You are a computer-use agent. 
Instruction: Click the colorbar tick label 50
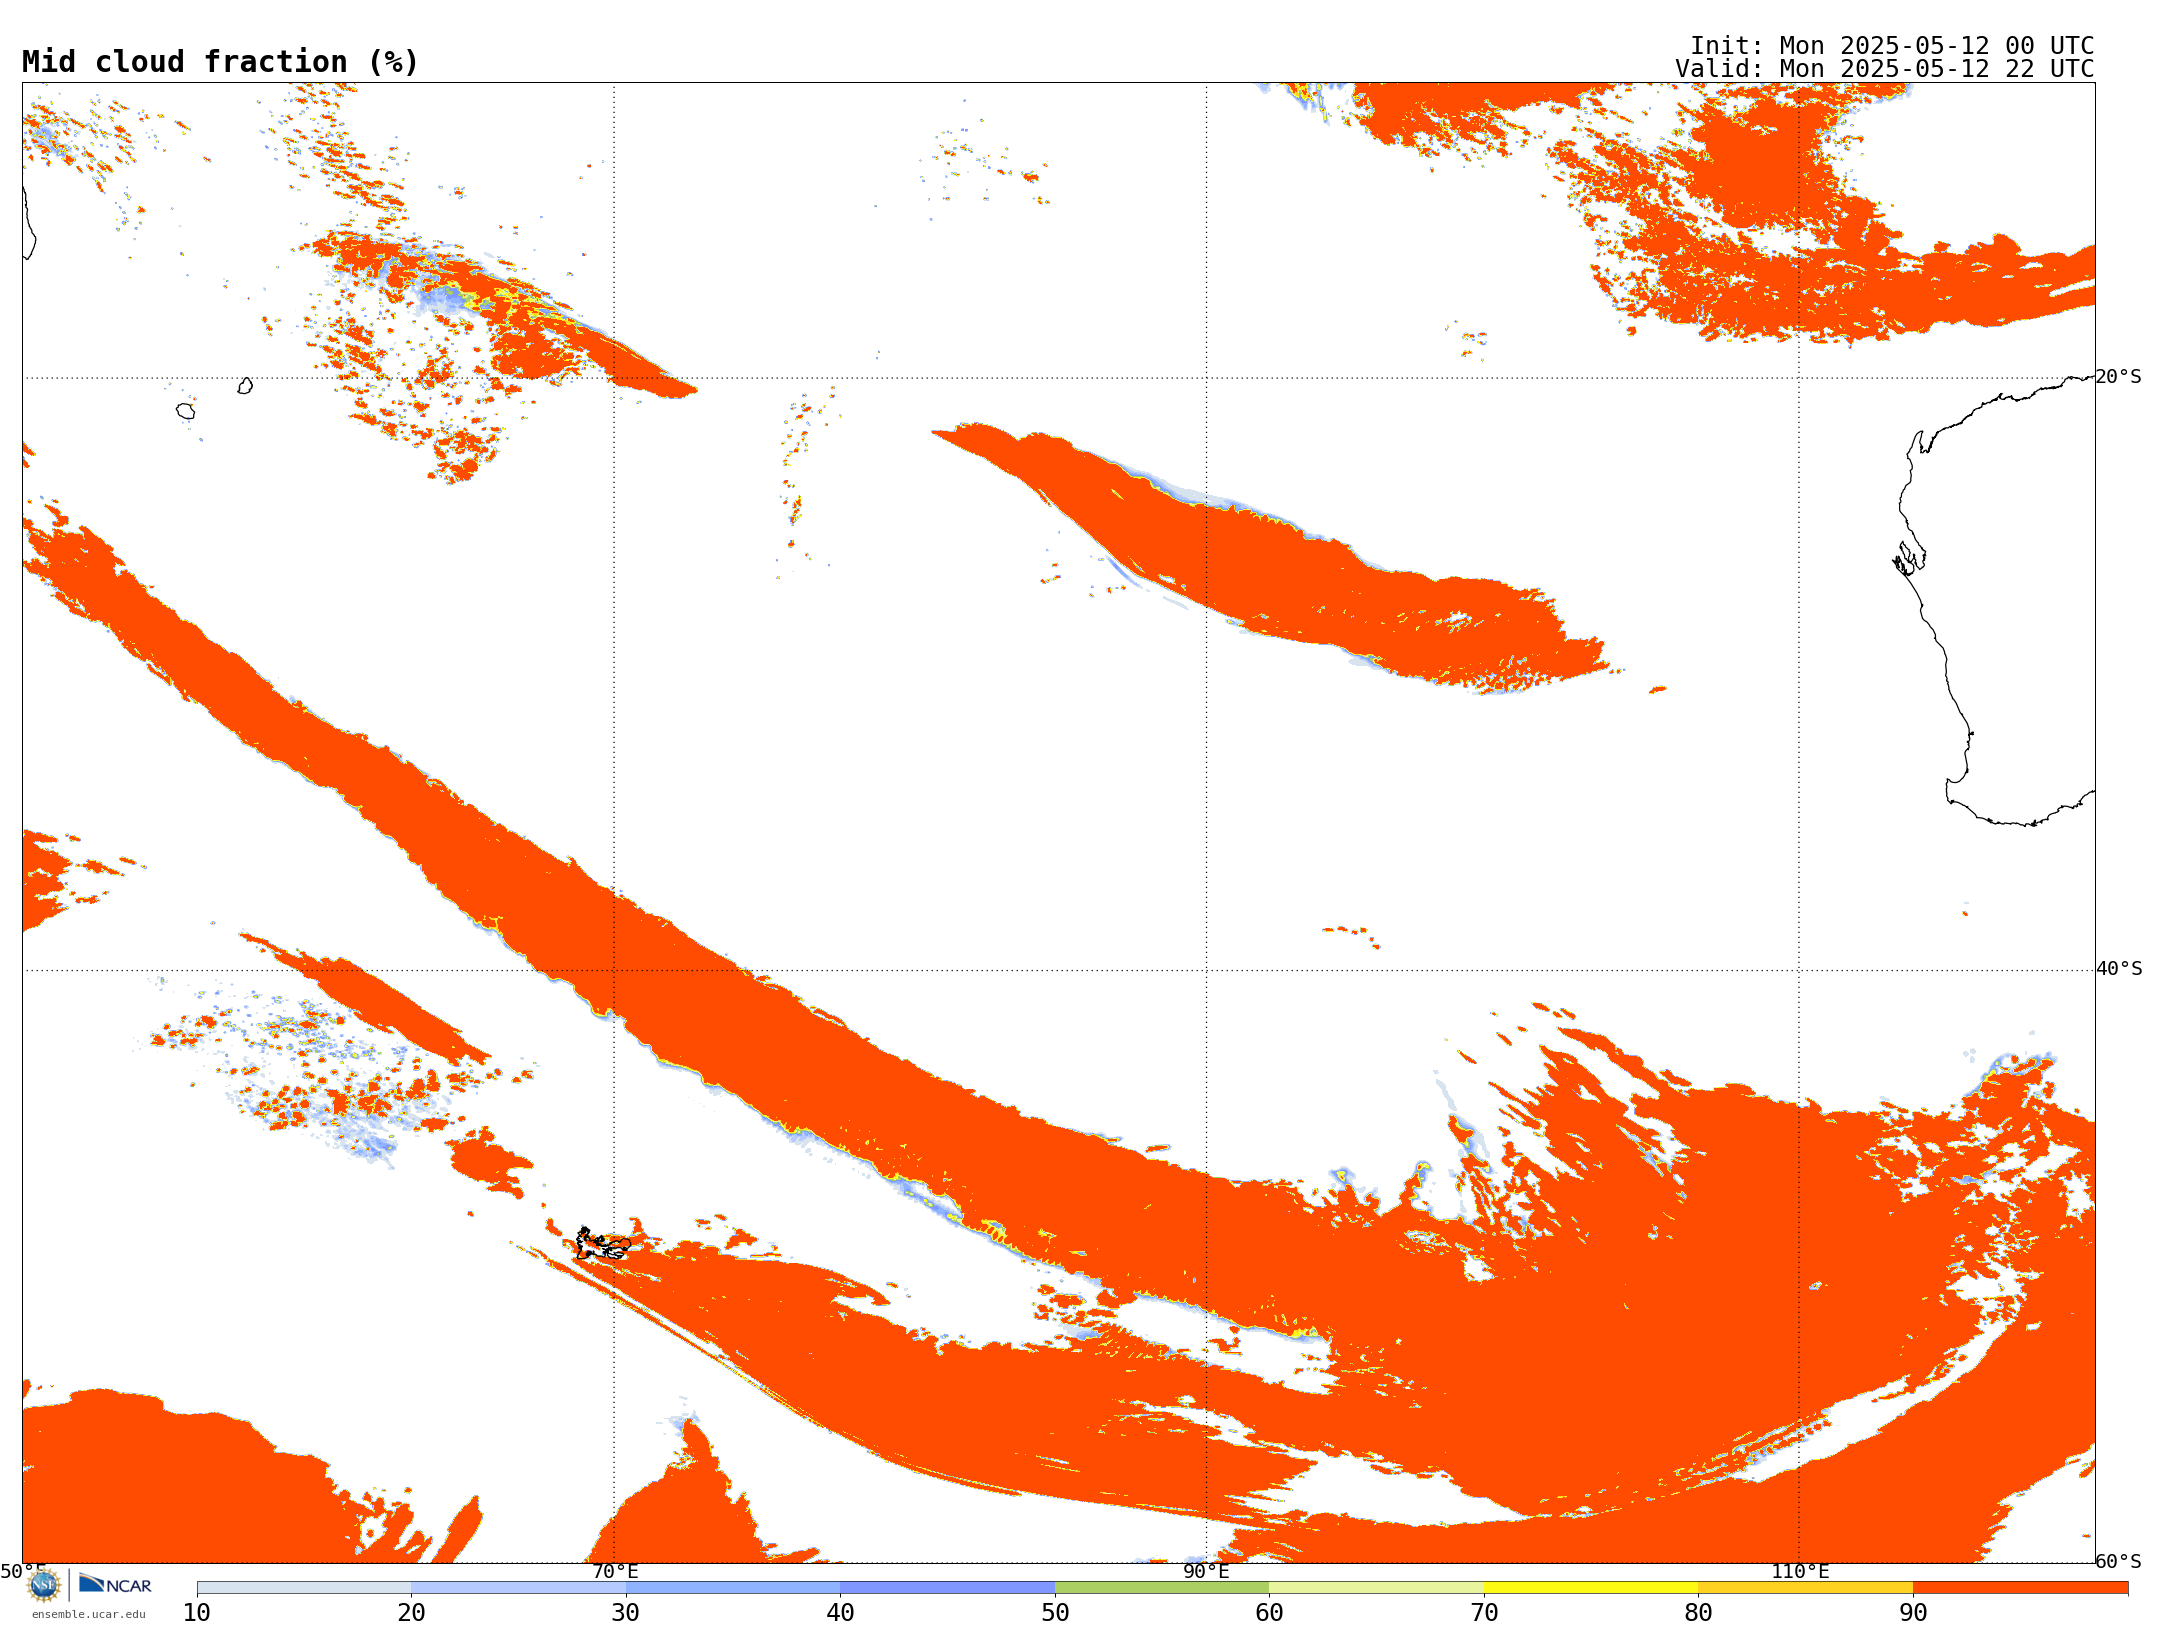coord(1055,1612)
